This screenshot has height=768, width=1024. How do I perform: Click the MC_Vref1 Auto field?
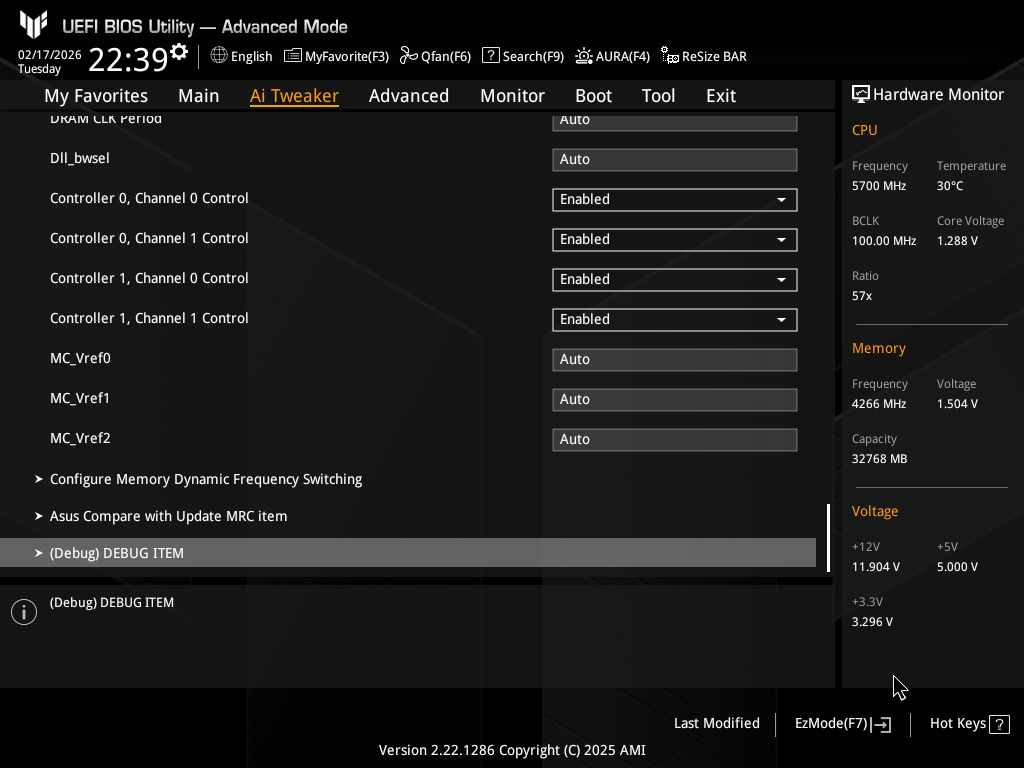point(675,400)
